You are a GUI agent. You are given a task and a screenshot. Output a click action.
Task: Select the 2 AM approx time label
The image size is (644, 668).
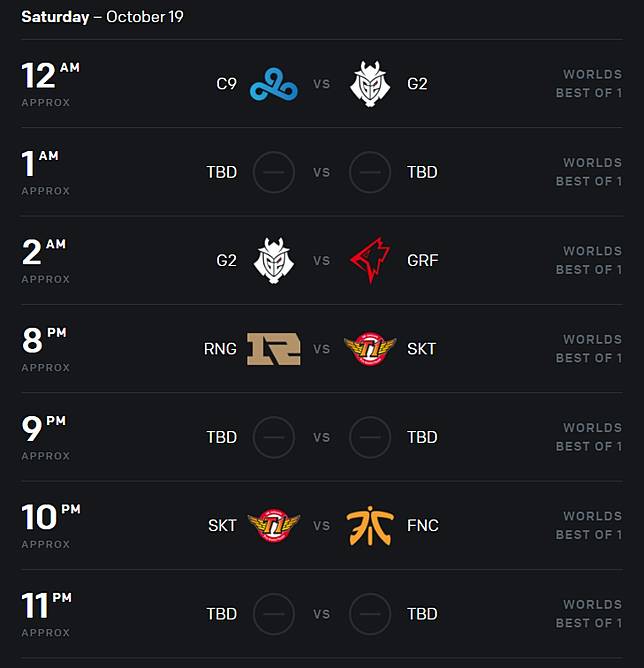pyautogui.click(x=45, y=258)
